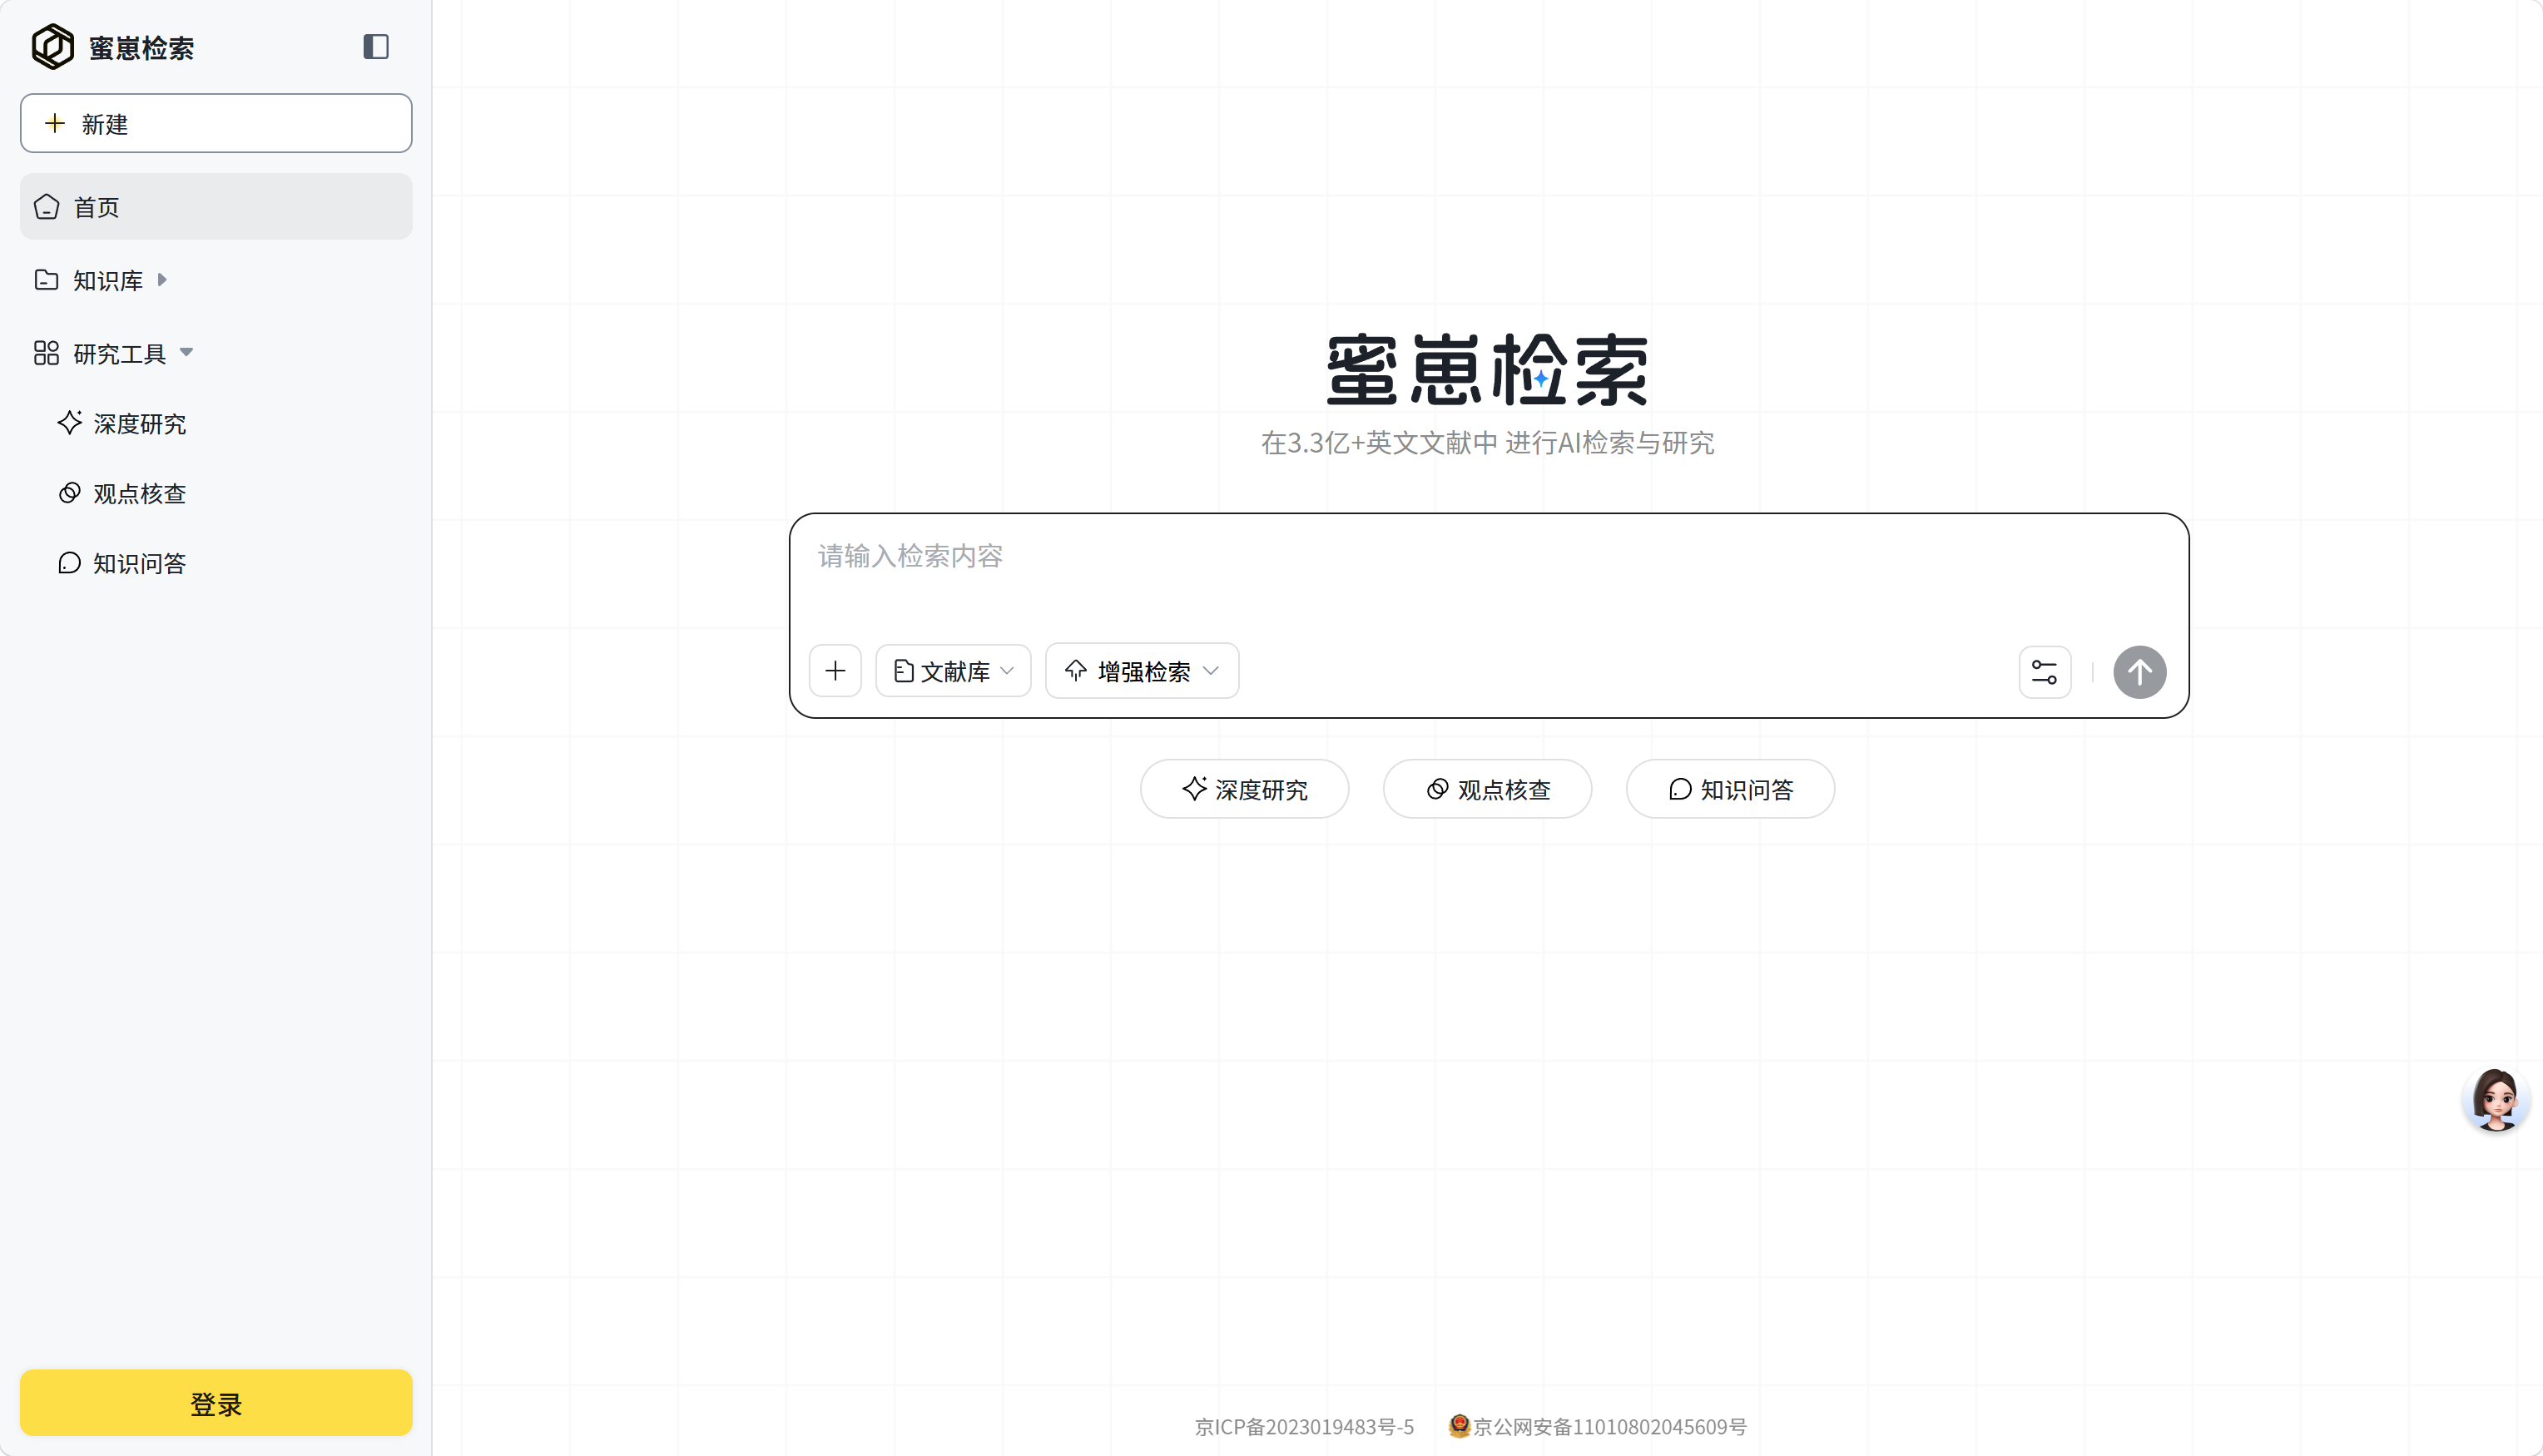
Task: Open the 京公网安备11010802045609号 link
Action: 1597,1426
